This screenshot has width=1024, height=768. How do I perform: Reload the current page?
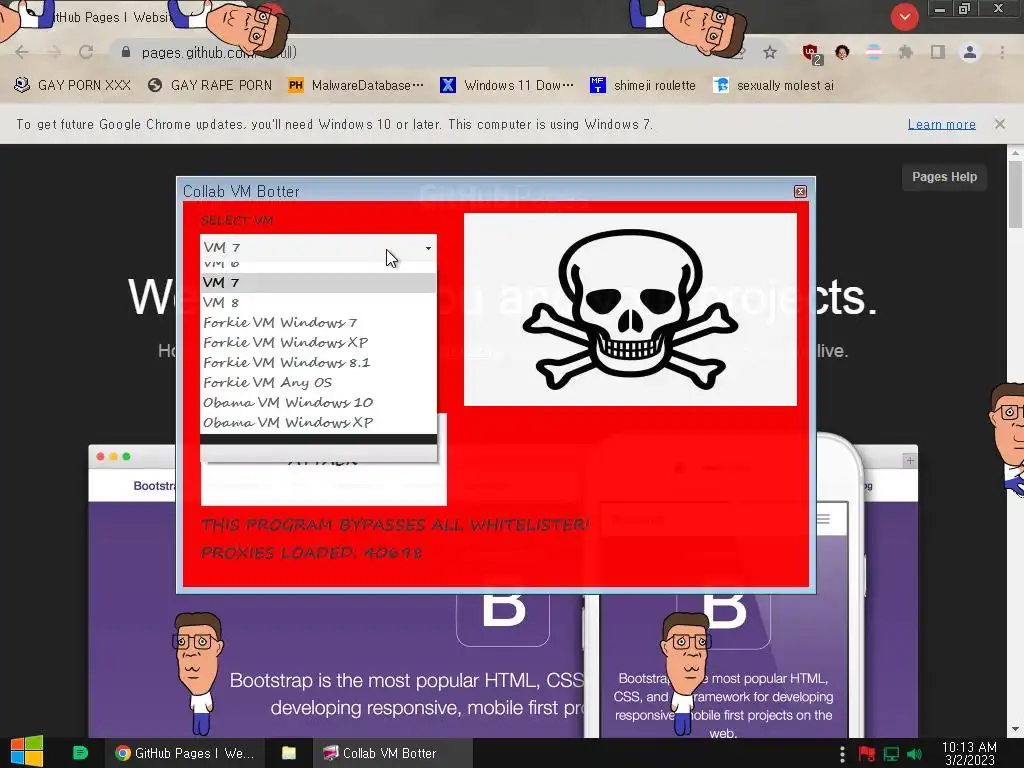point(86,52)
